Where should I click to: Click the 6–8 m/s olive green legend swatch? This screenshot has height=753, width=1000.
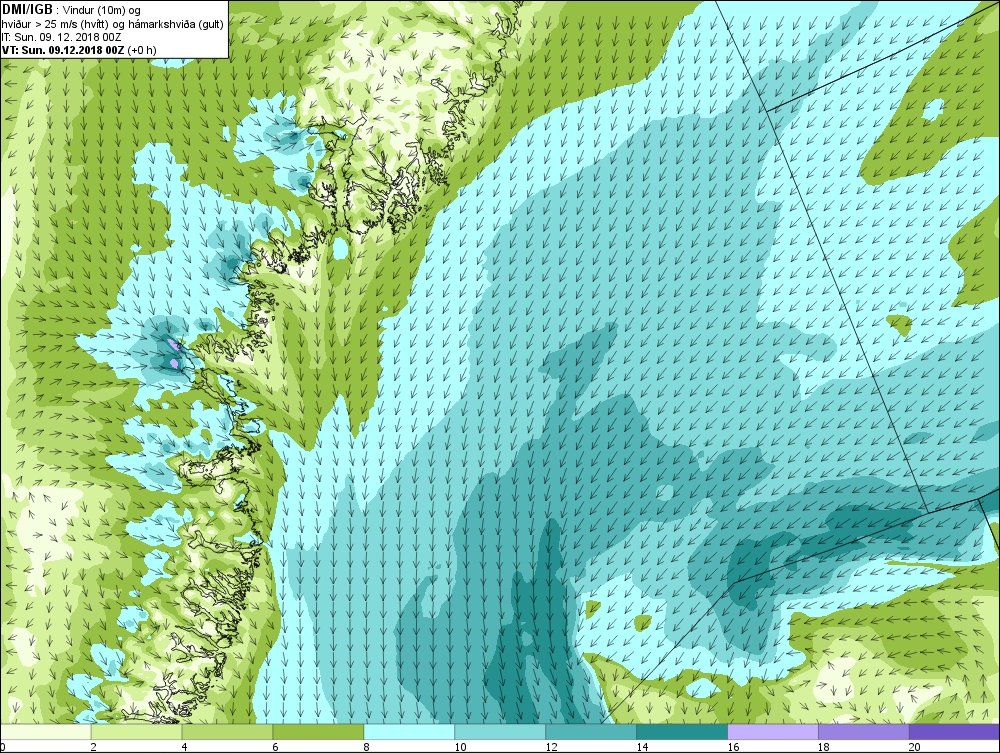coord(318,731)
